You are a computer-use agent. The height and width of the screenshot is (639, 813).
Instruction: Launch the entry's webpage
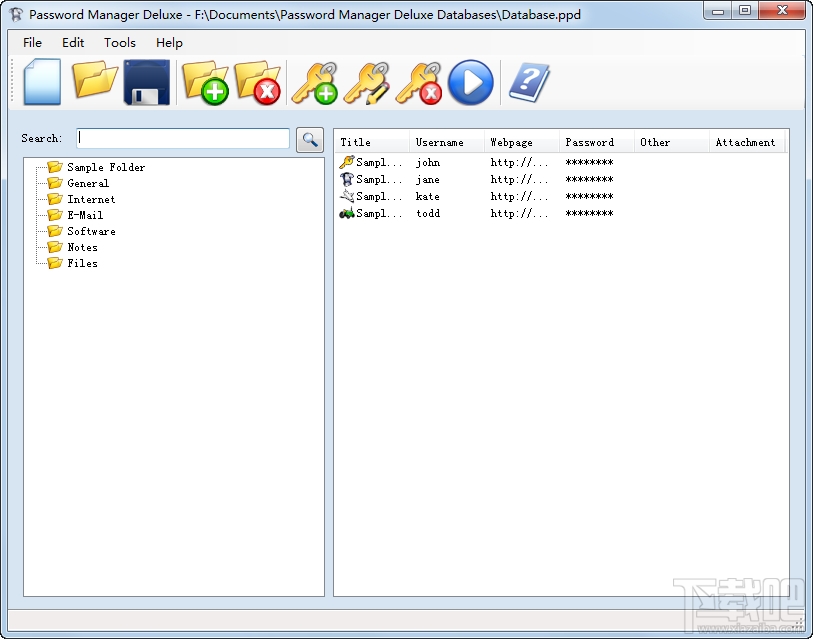point(470,83)
